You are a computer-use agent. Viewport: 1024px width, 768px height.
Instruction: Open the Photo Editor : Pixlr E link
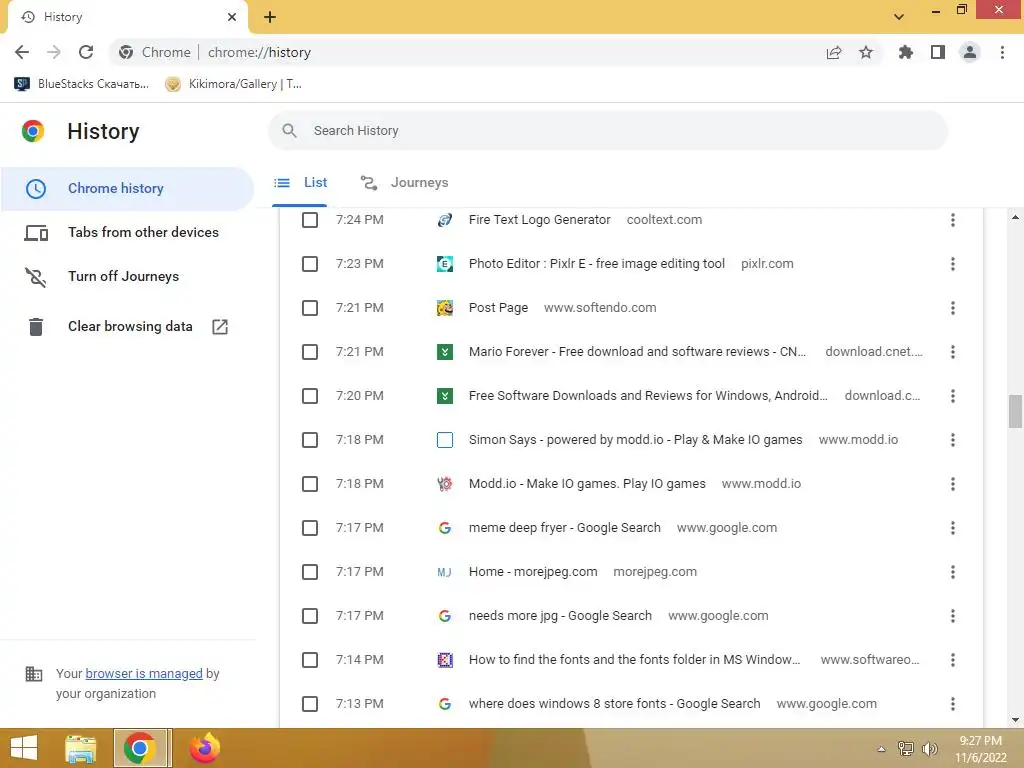coord(597,264)
